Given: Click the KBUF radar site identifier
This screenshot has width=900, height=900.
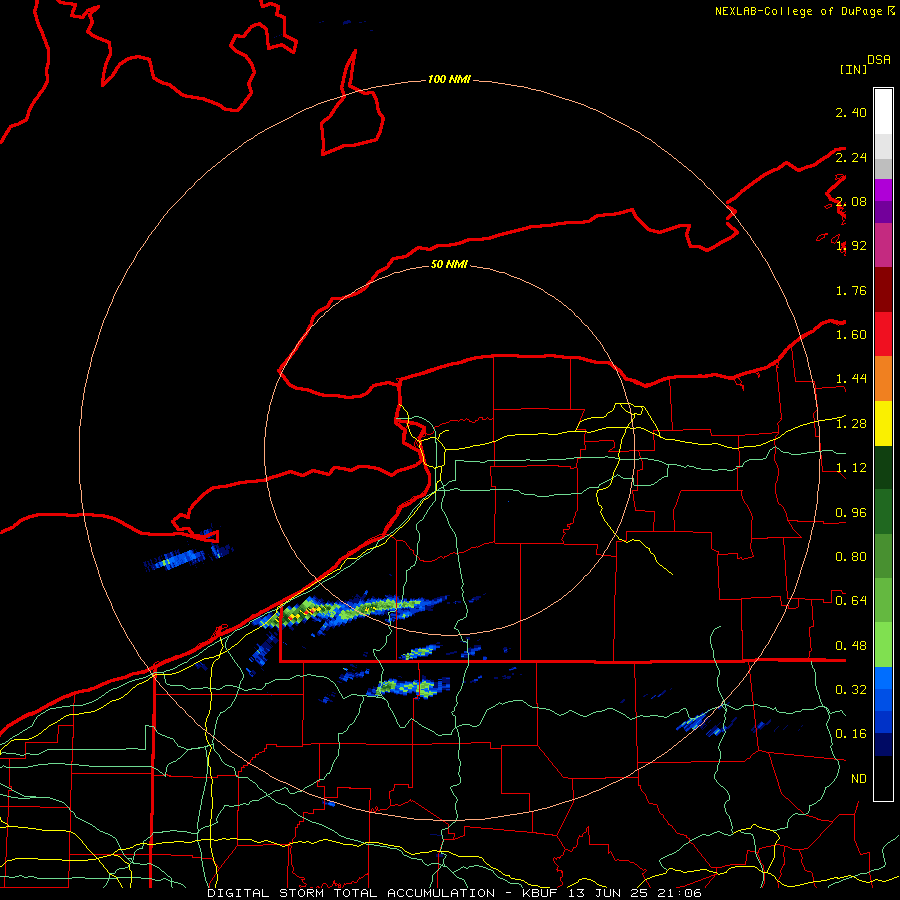Looking at the screenshot, I should tap(541, 893).
